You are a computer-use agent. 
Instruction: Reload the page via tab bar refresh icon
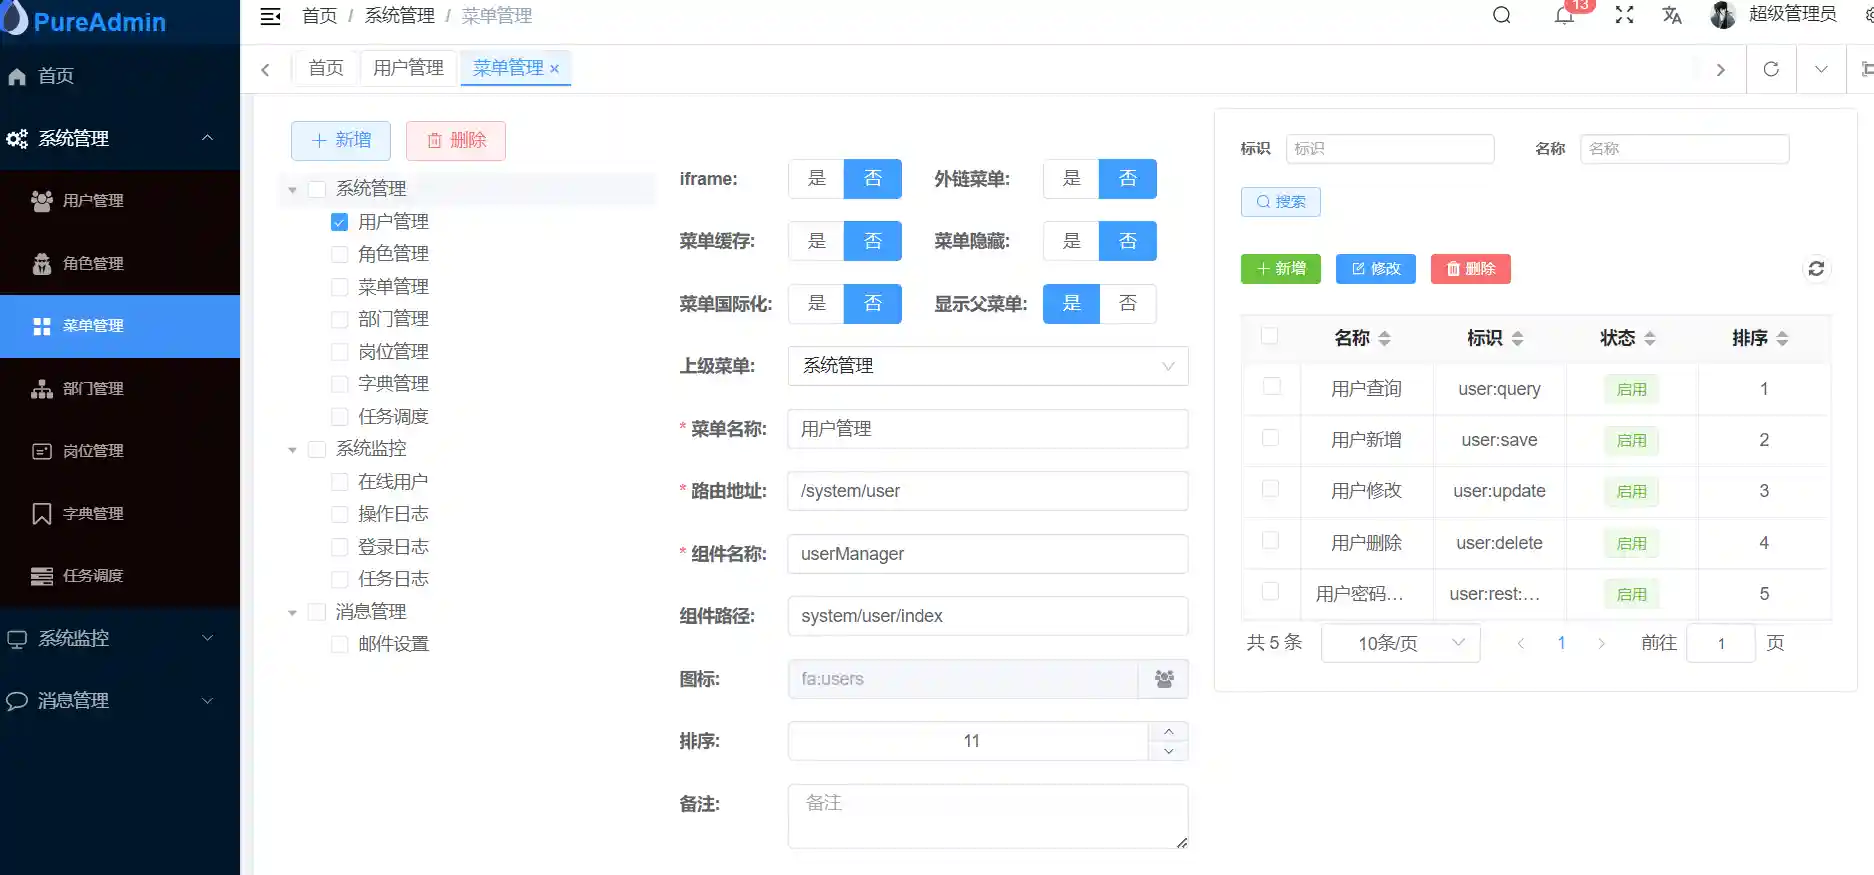pyautogui.click(x=1771, y=69)
